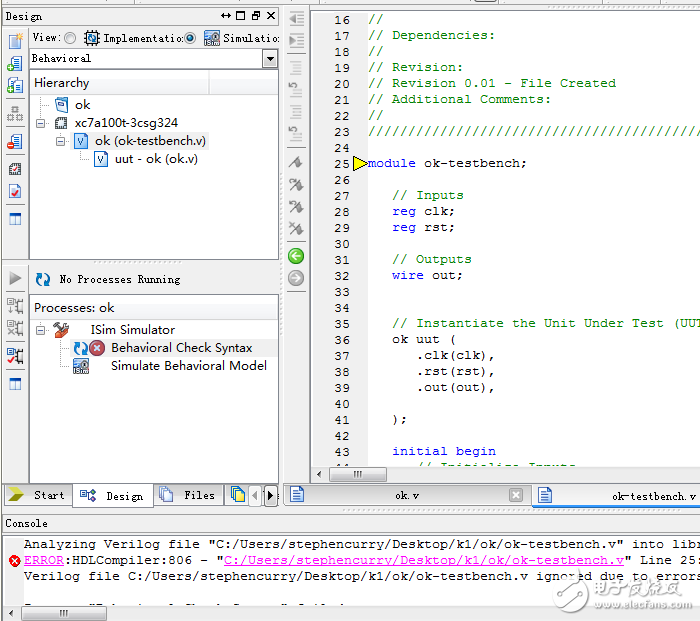Click the toggle bookmark icon in editor toolbar
Viewport: 700px width, 621px height.
tap(296, 163)
